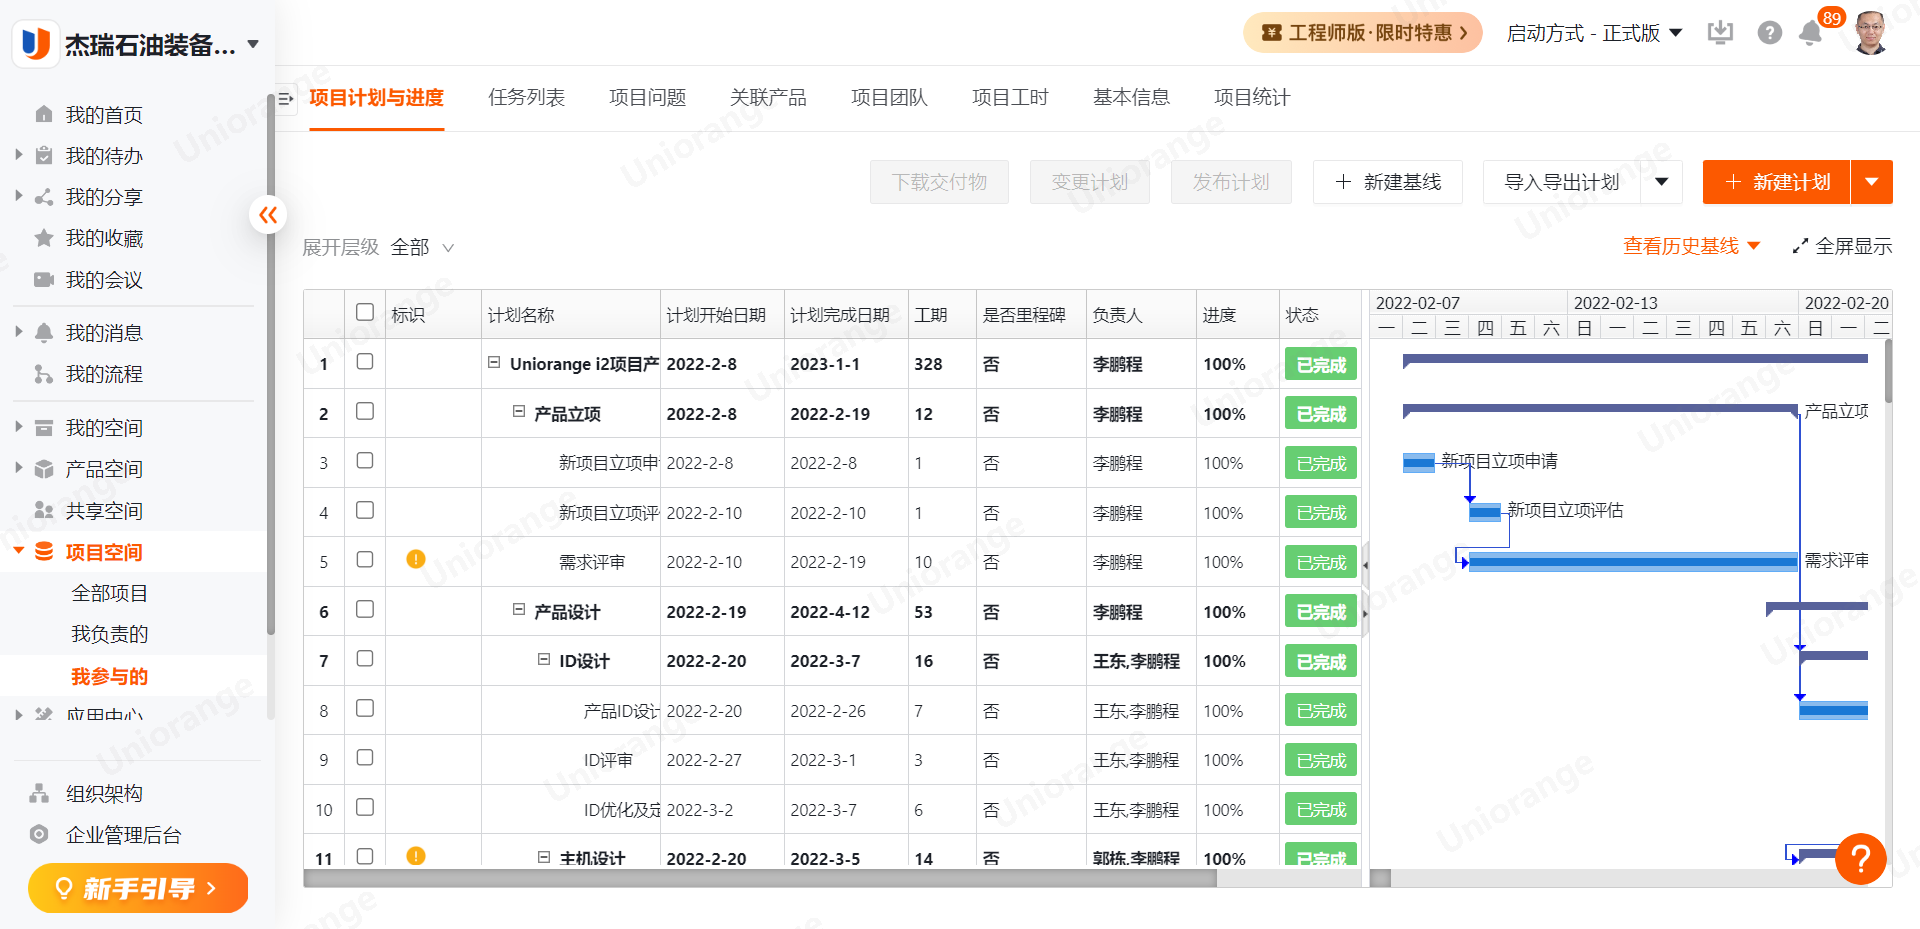Collapse the sidebar with double-chevron button
The height and width of the screenshot is (929, 1920).
tap(268, 215)
